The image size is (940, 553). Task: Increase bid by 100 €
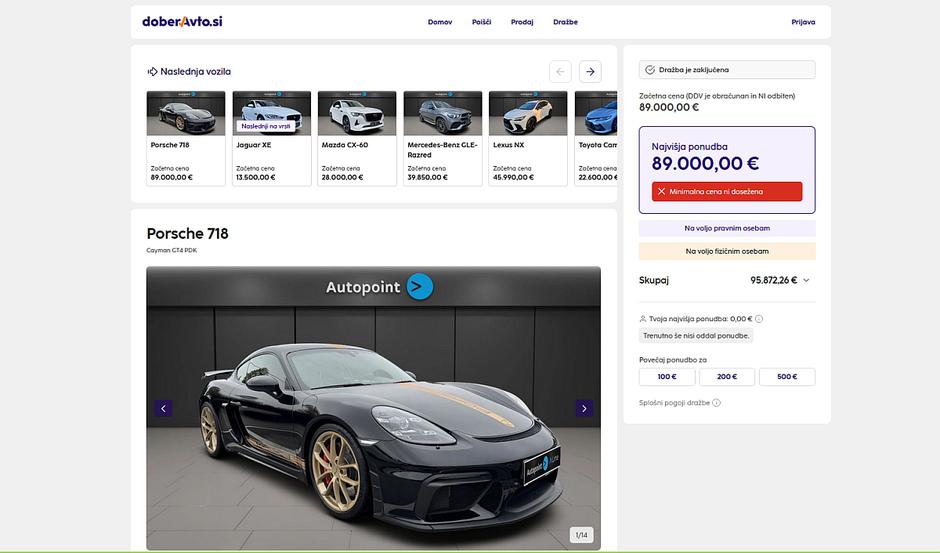pos(667,377)
